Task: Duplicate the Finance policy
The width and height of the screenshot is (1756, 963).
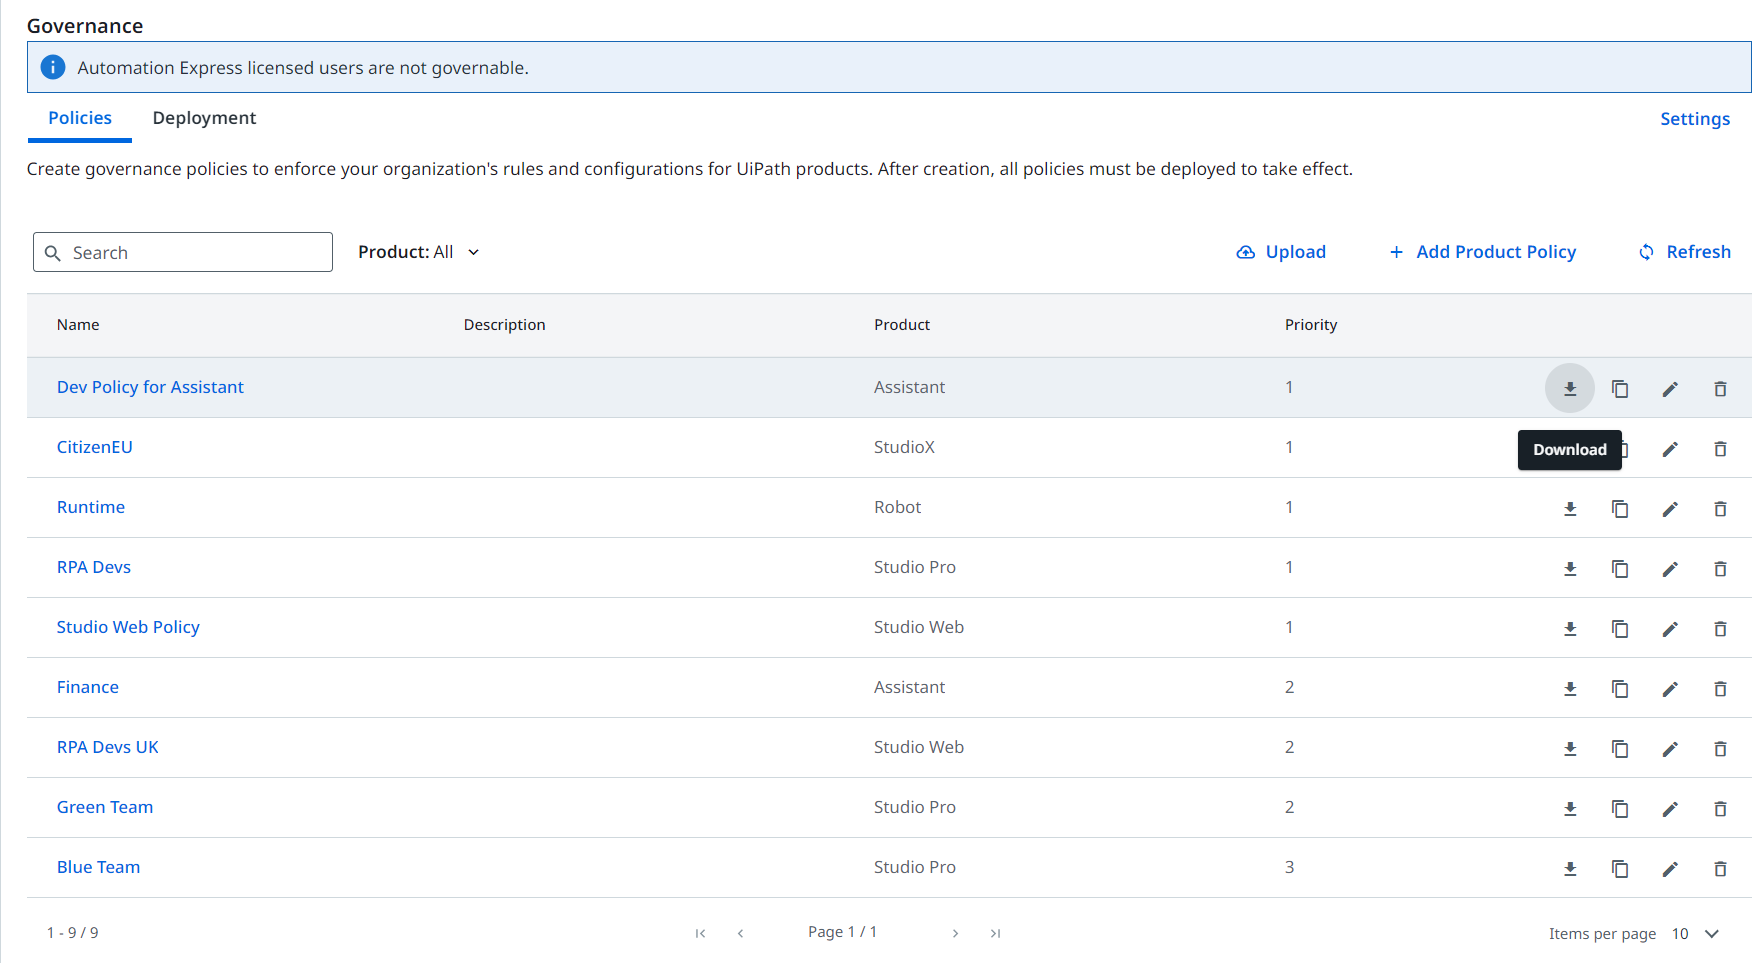Action: coord(1620,688)
